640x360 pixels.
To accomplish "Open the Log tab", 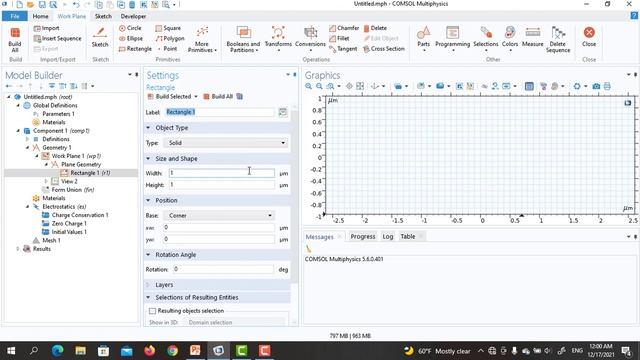I will tap(388, 237).
